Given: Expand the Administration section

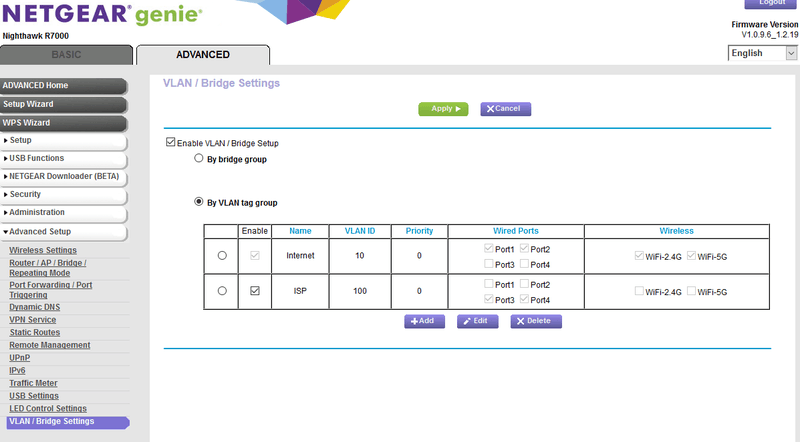Looking at the screenshot, I should point(63,212).
